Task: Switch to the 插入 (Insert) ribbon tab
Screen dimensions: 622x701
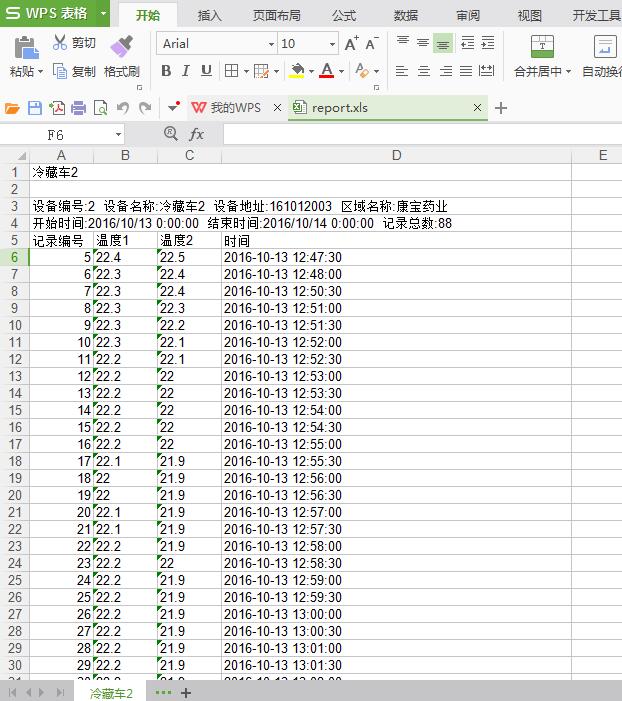Action: (x=210, y=15)
